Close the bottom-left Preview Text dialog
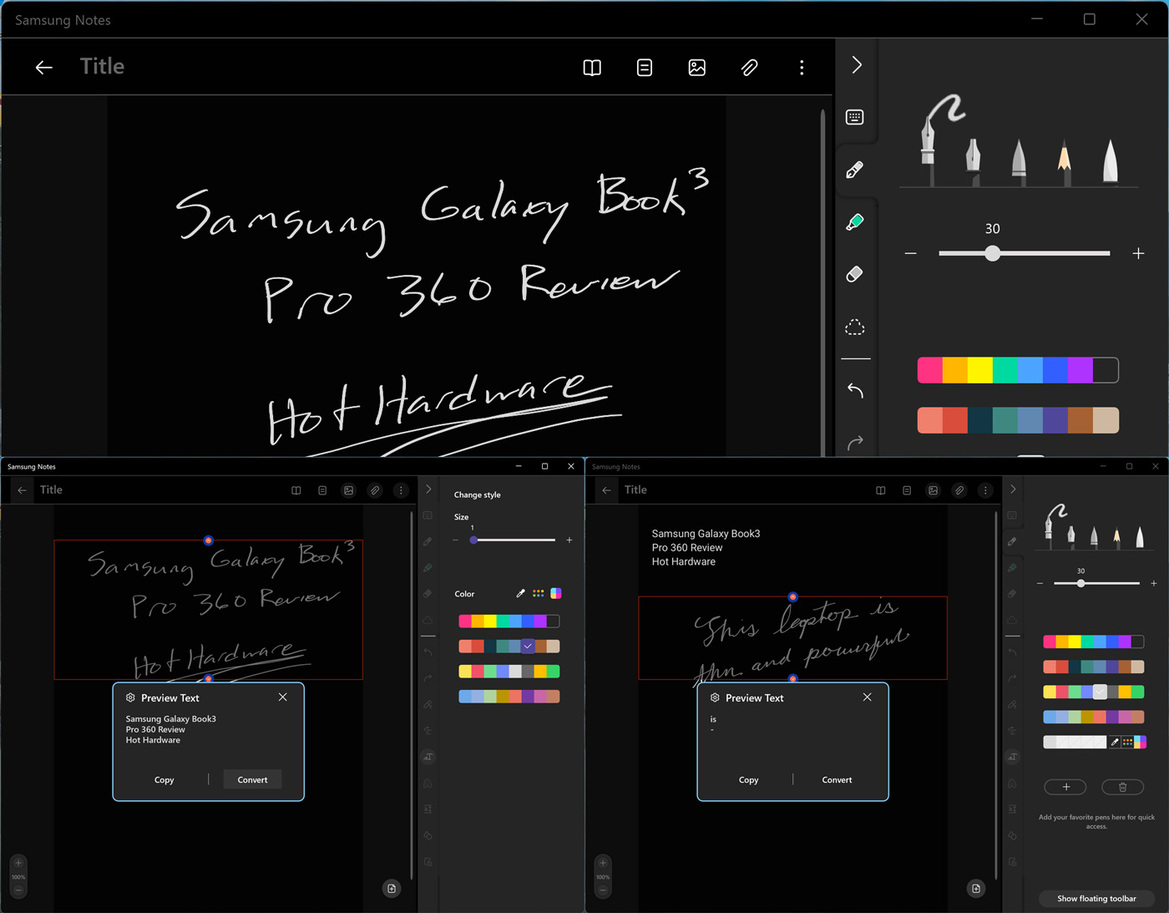Viewport: 1169px width, 913px height. click(x=283, y=697)
